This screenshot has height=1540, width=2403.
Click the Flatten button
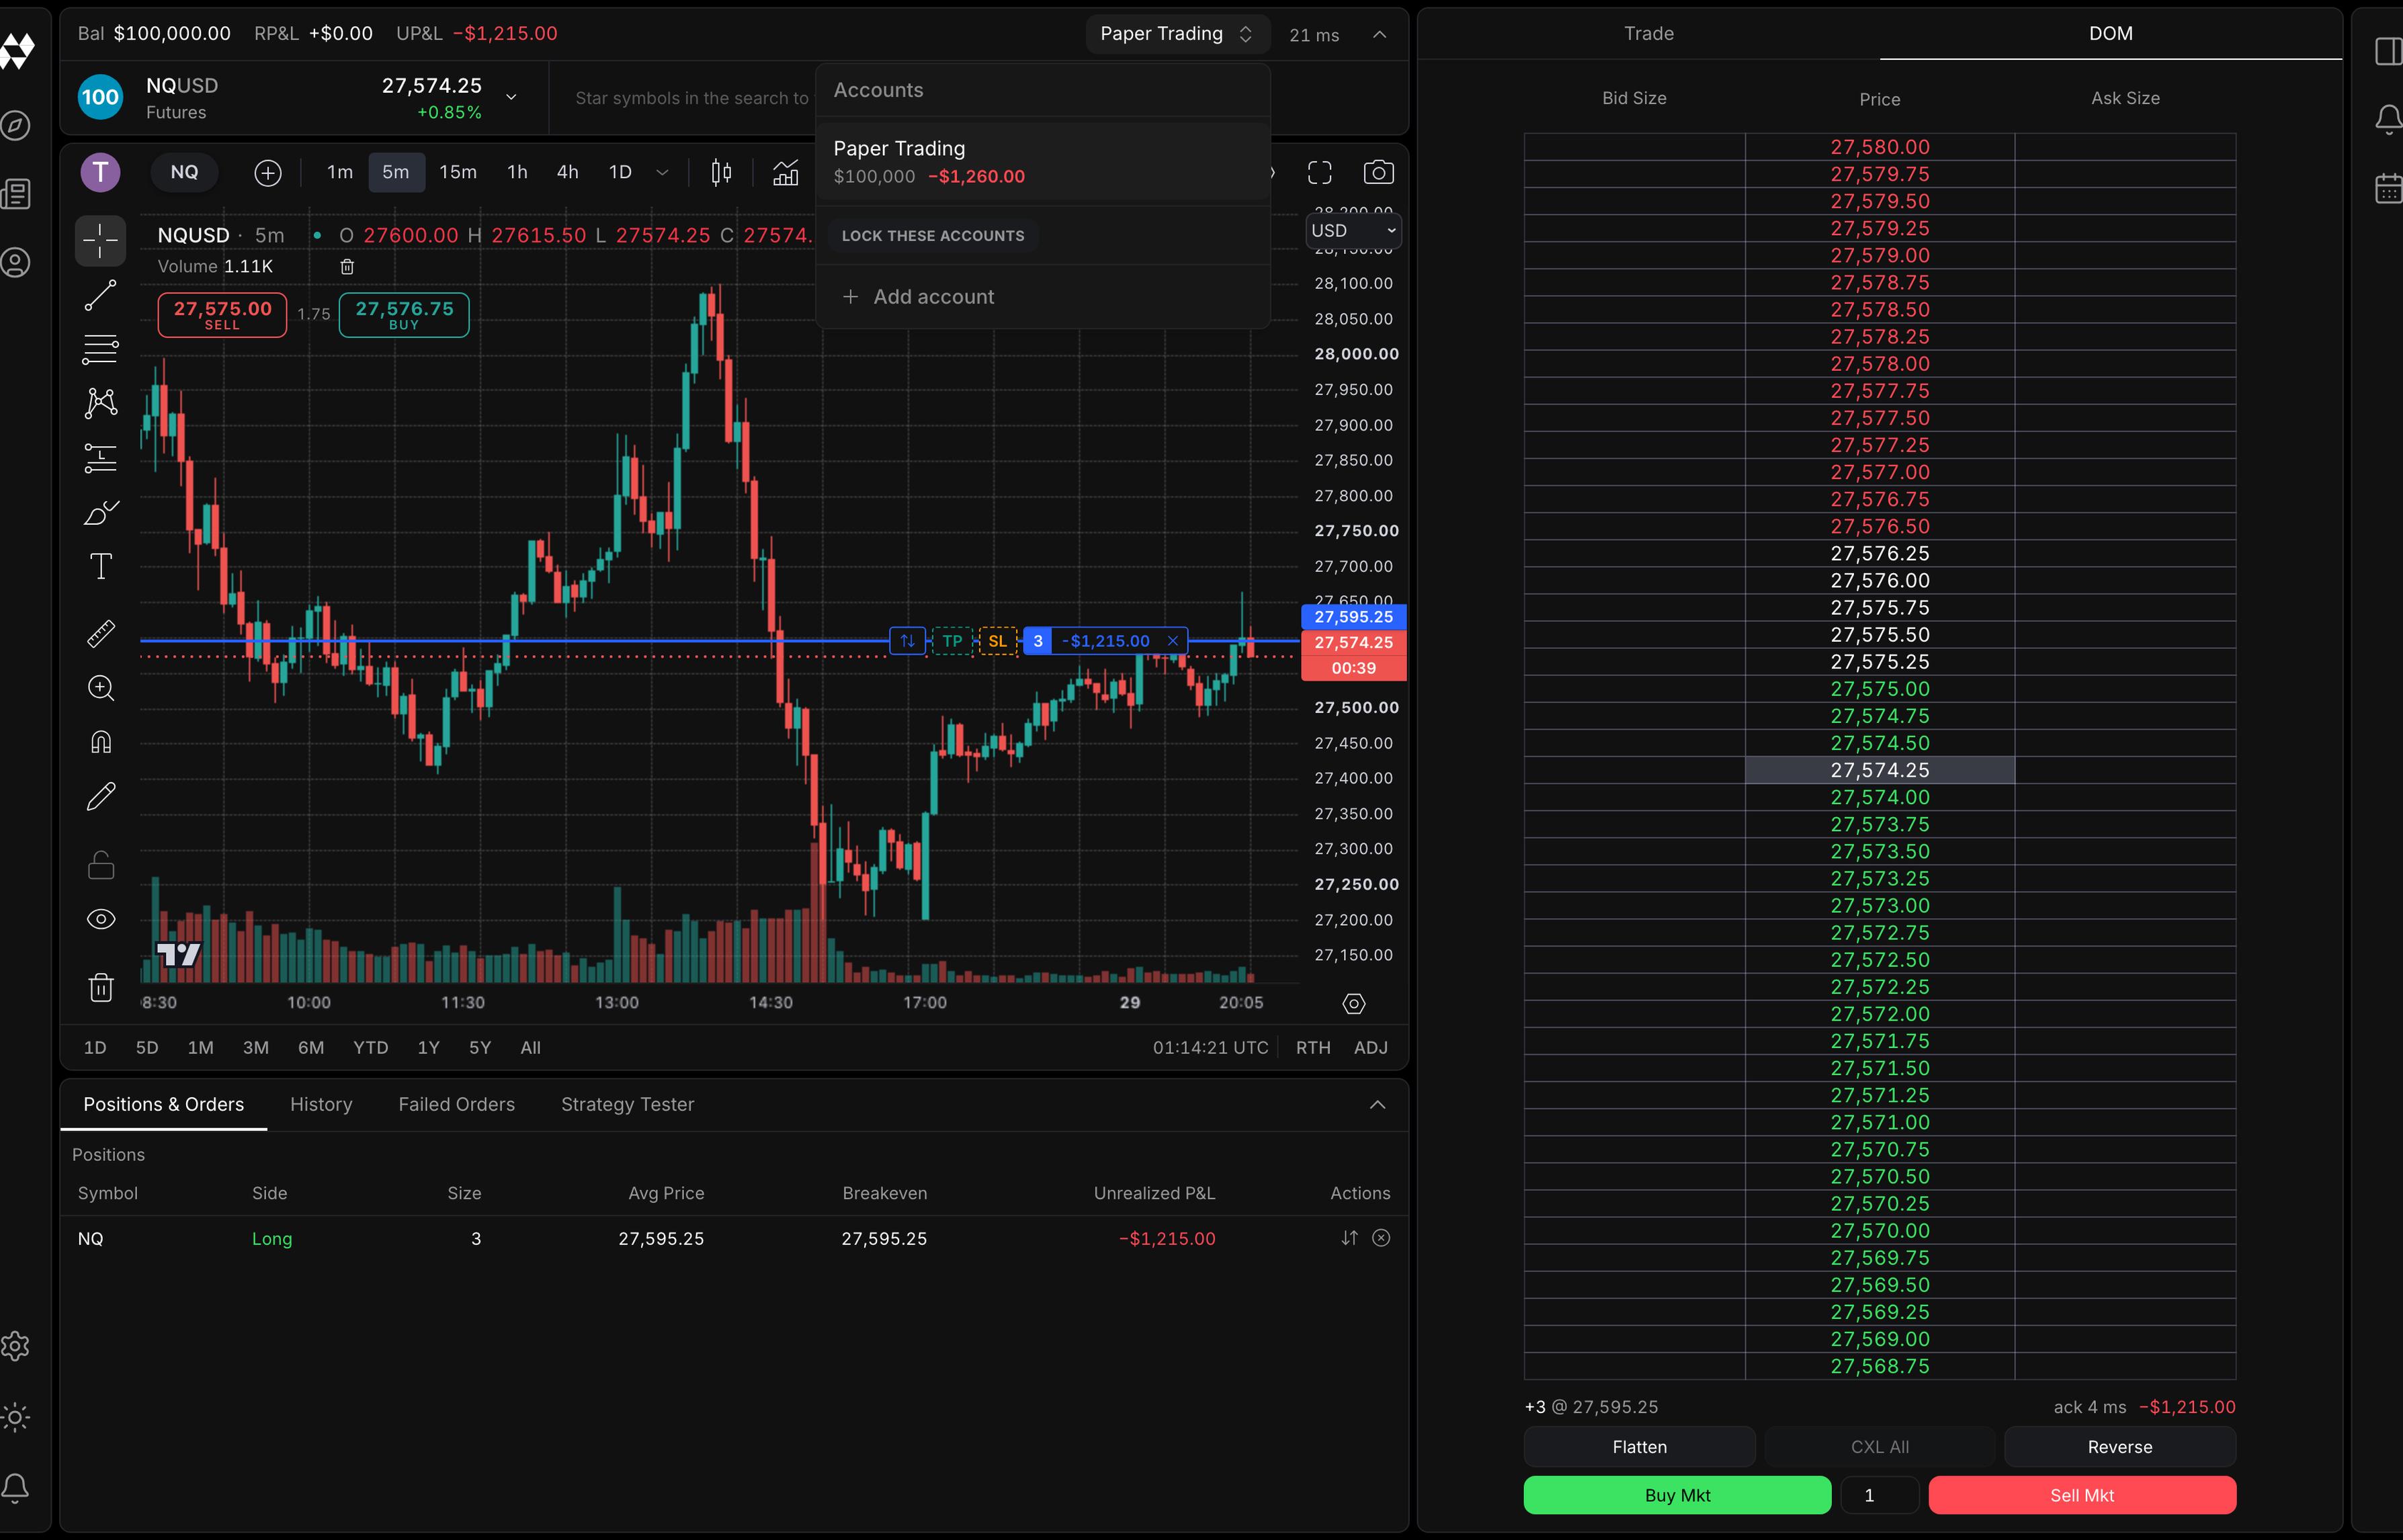pyautogui.click(x=1639, y=1446)
